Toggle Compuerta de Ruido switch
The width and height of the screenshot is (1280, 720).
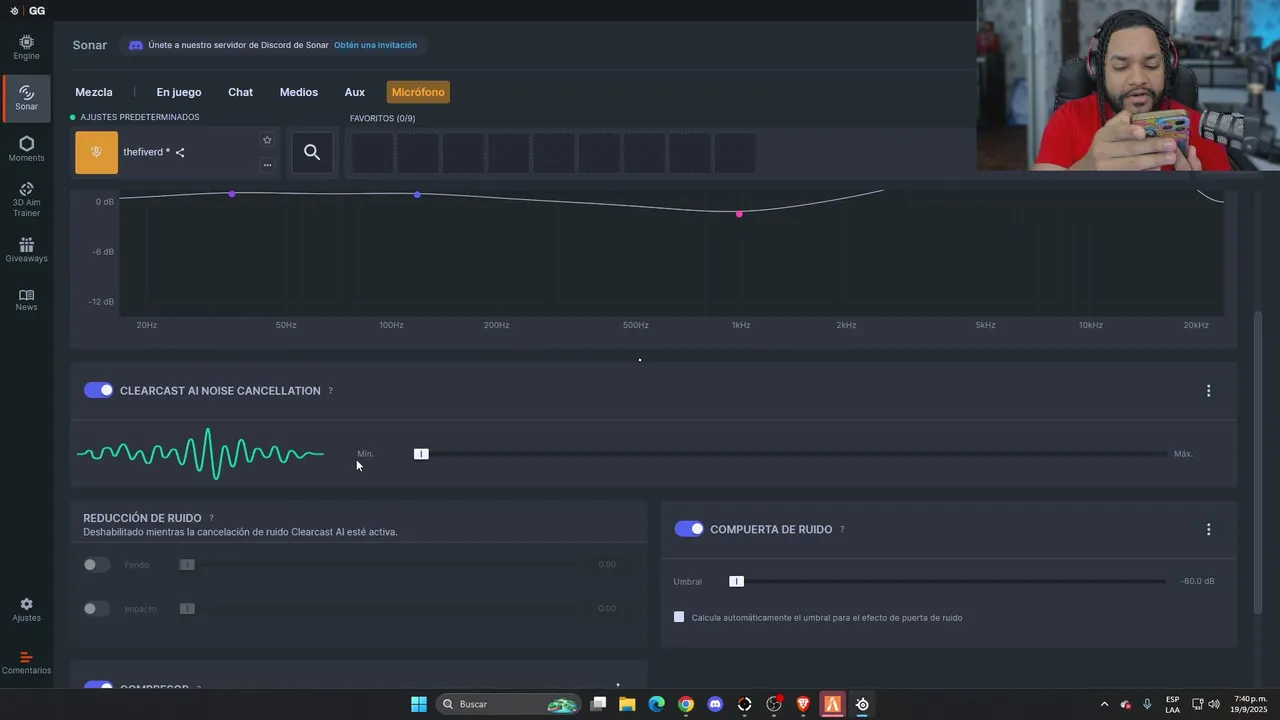click(689, 529)
